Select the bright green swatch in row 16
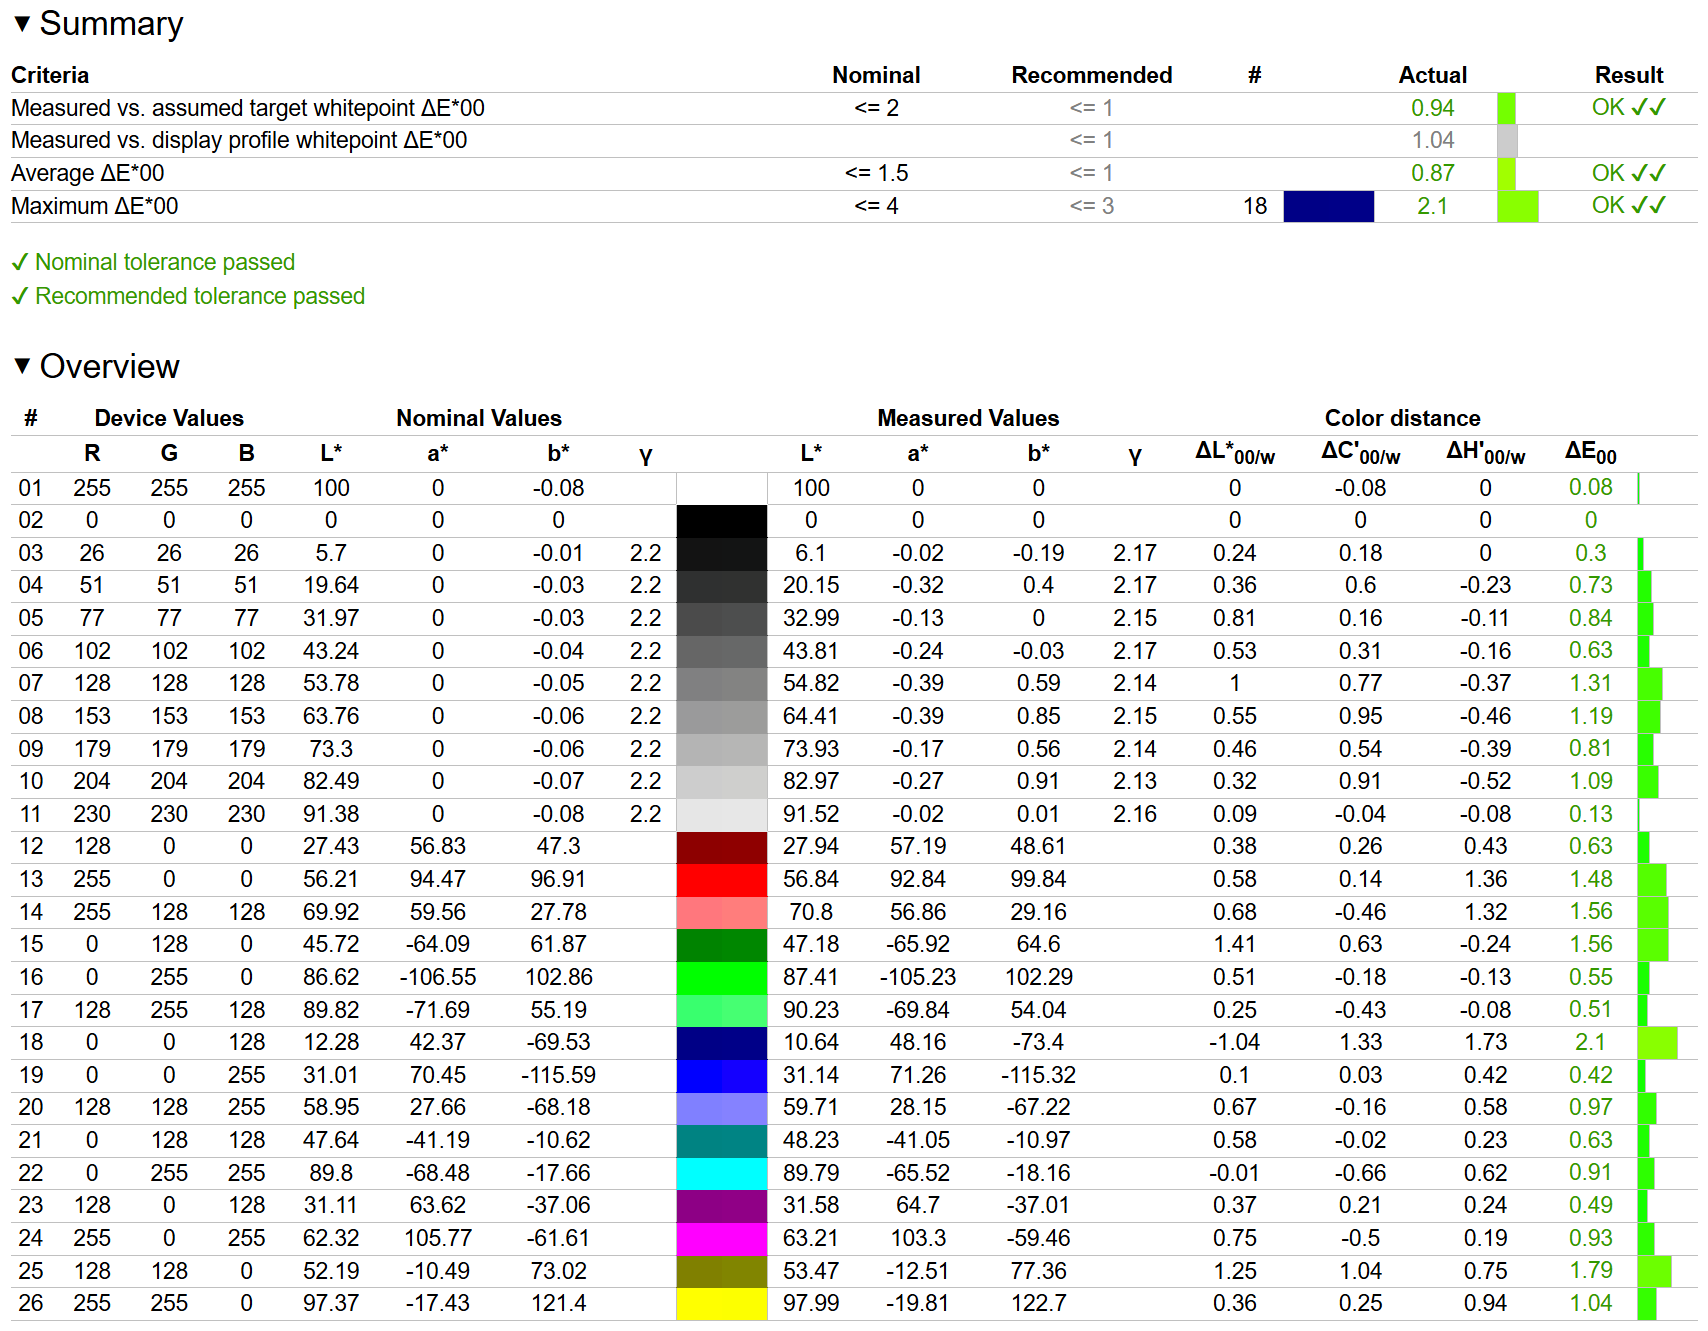 tap(722, 978)
